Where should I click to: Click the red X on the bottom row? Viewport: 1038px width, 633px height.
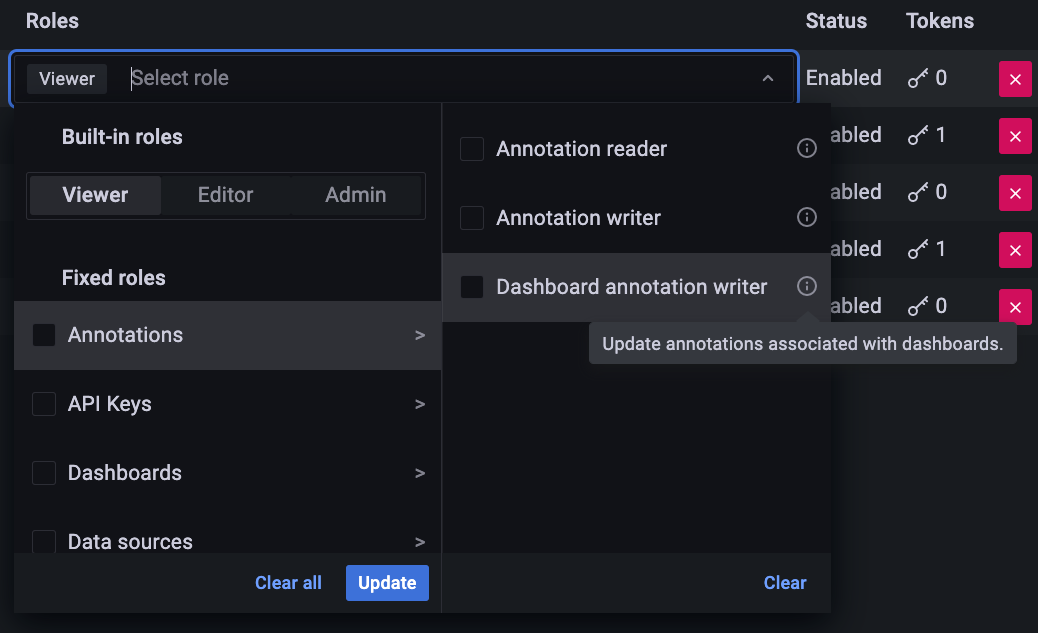click(x=1015, y=306)
